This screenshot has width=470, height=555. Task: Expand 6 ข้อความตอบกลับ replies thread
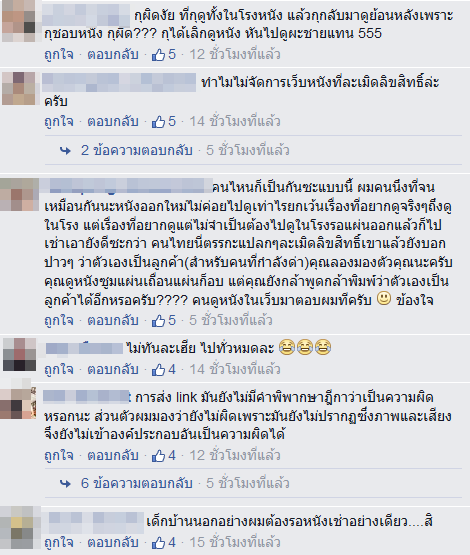pyautogui.click(x=137, y=483)
